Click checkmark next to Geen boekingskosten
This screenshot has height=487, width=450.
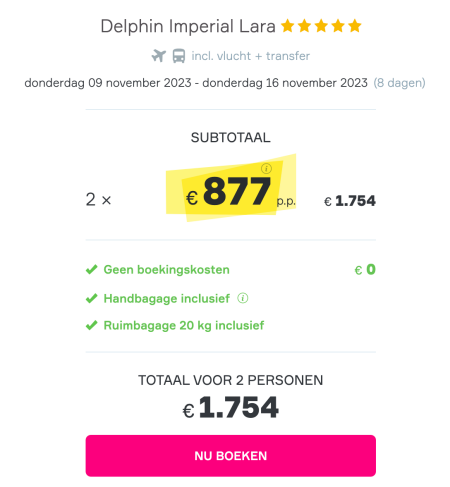[91, 269]
